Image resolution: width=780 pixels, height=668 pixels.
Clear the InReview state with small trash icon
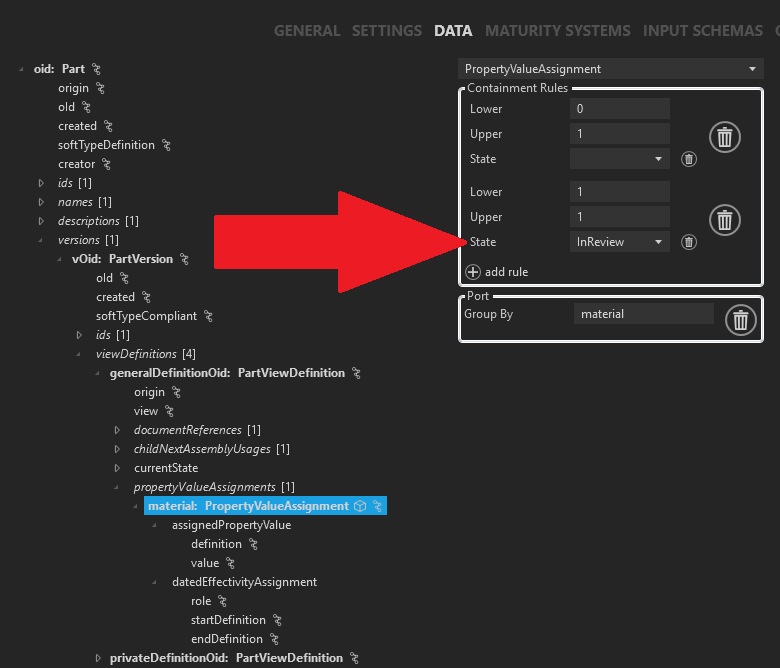pyautogui.click(x=688, y=242)
